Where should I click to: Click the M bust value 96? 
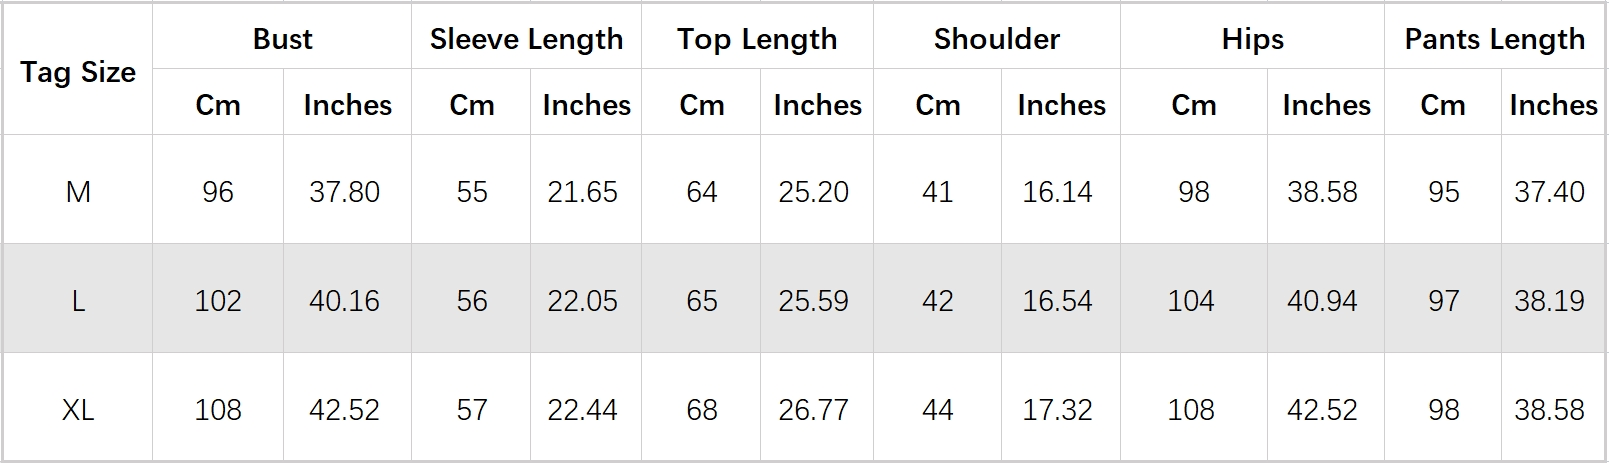[218, 191]
